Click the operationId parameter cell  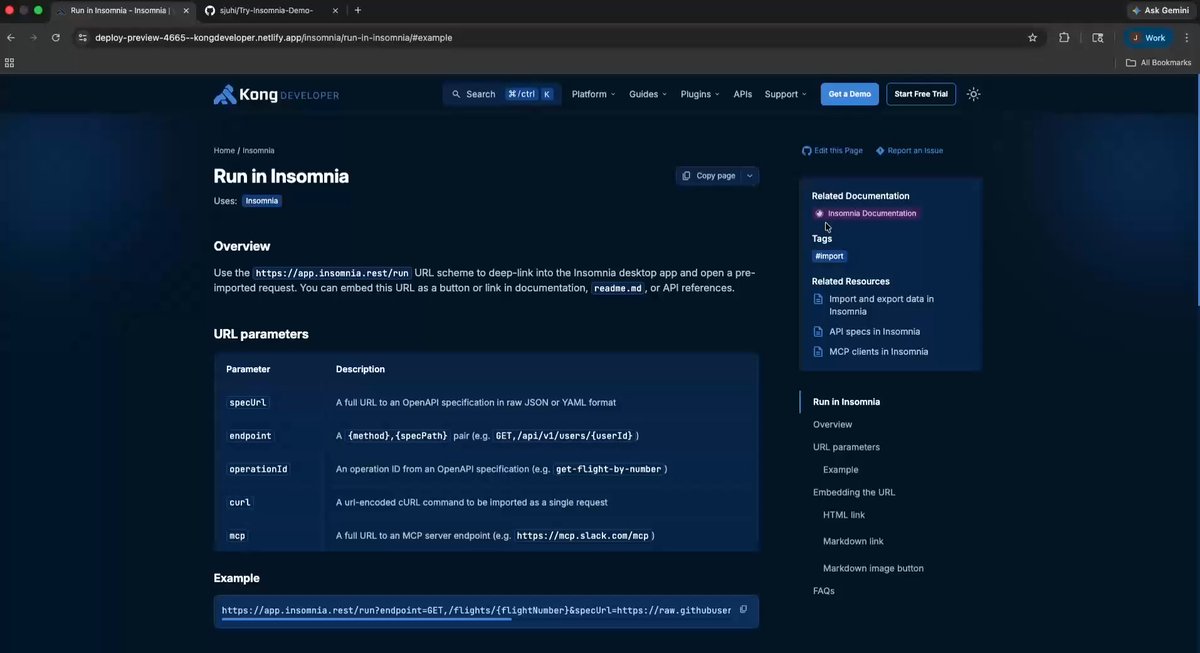(258, 469)
